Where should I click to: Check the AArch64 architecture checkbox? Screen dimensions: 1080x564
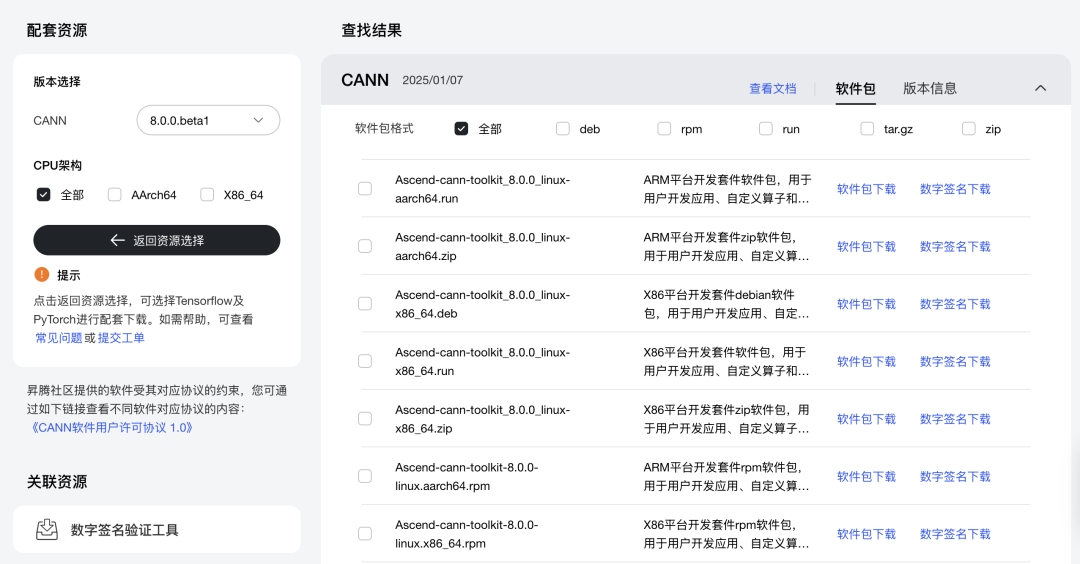pyautogui.click(x=114, y=195)
